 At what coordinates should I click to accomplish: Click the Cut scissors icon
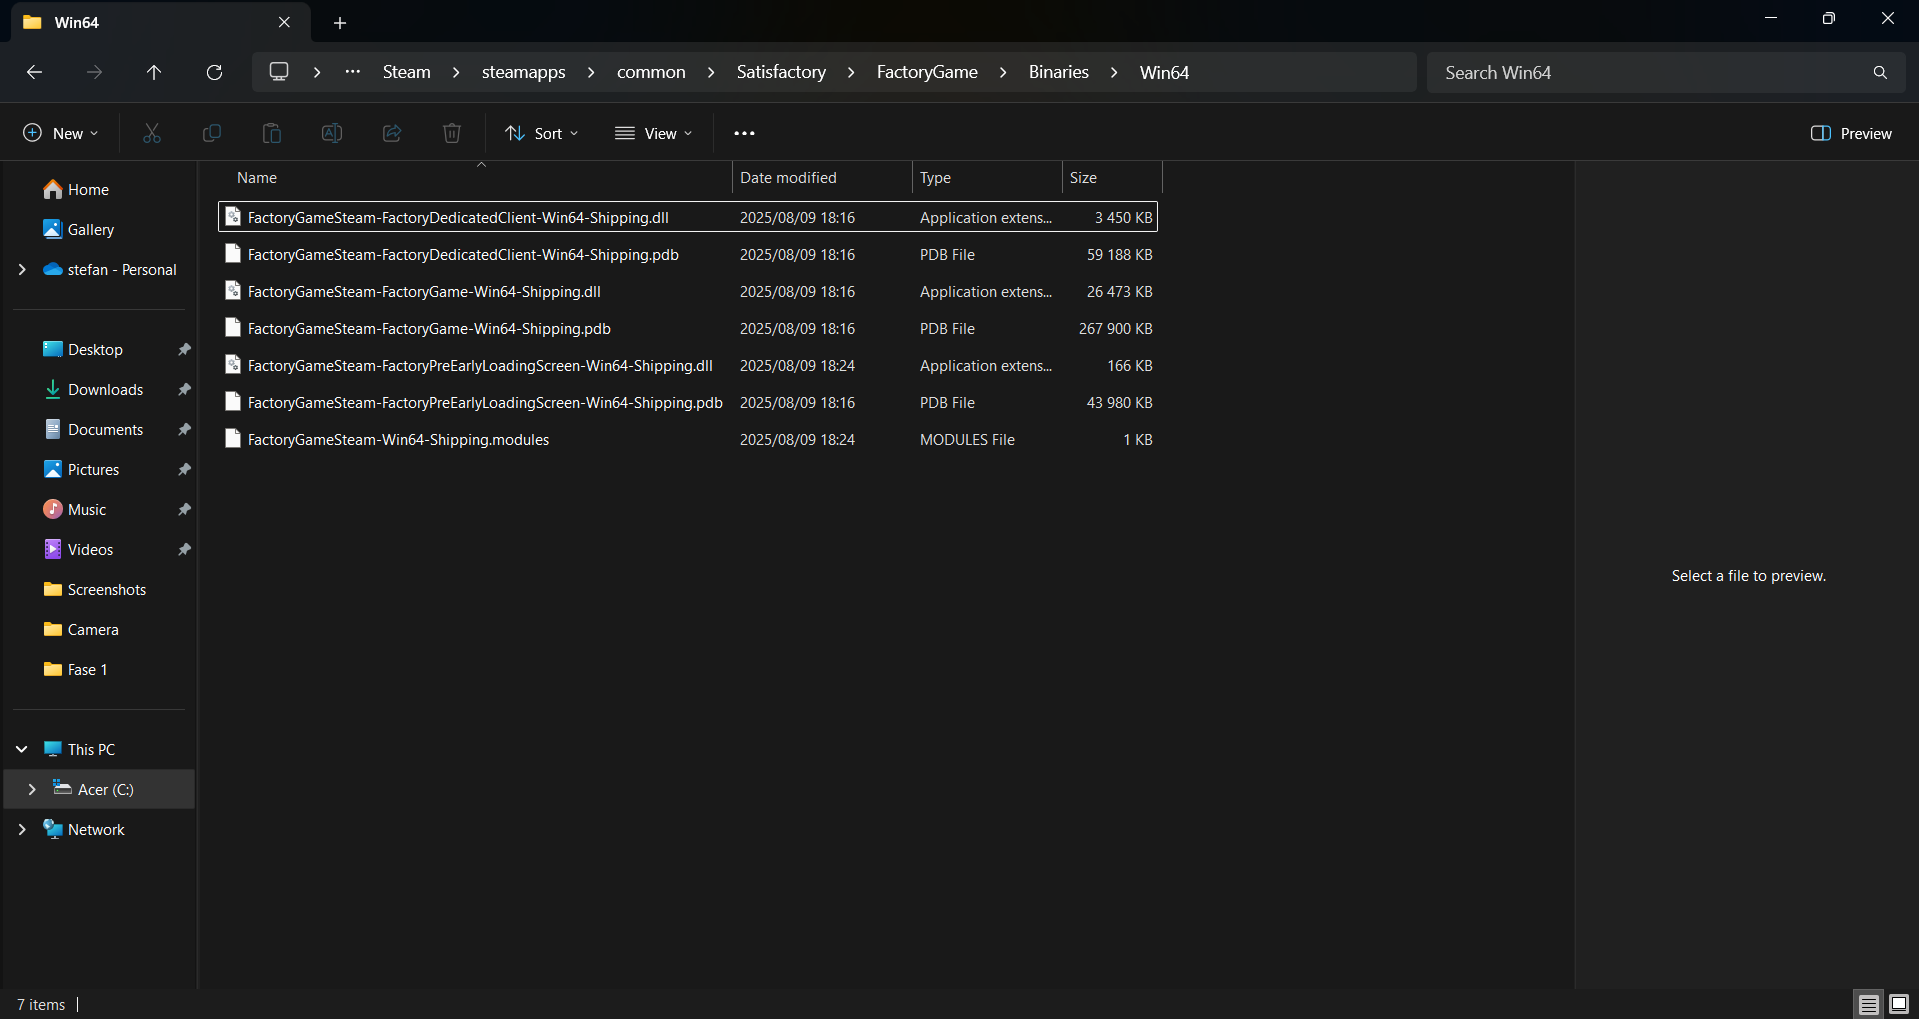point(152,133)
